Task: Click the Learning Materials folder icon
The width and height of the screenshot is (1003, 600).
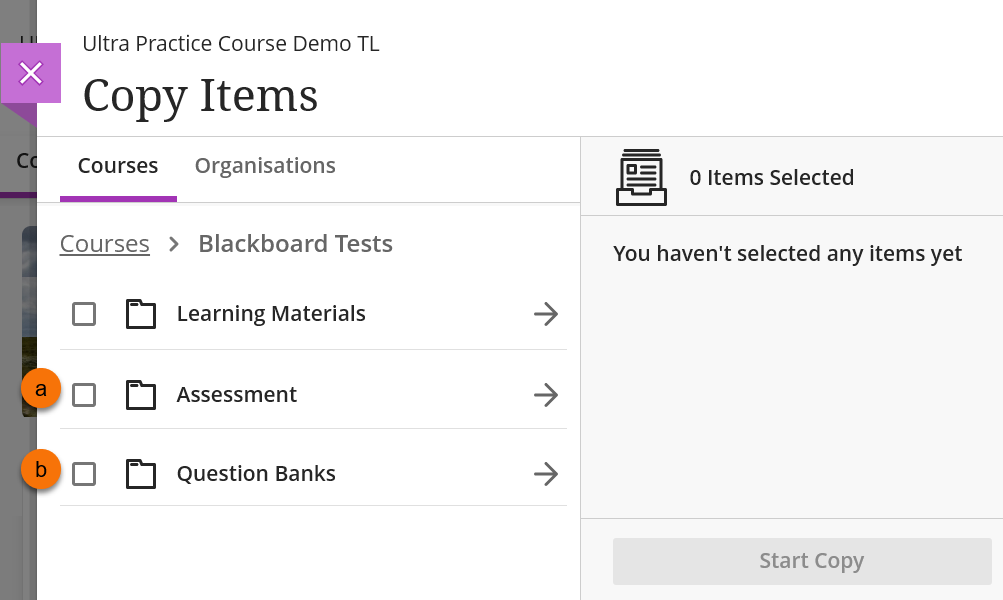Action: (141, 314)
